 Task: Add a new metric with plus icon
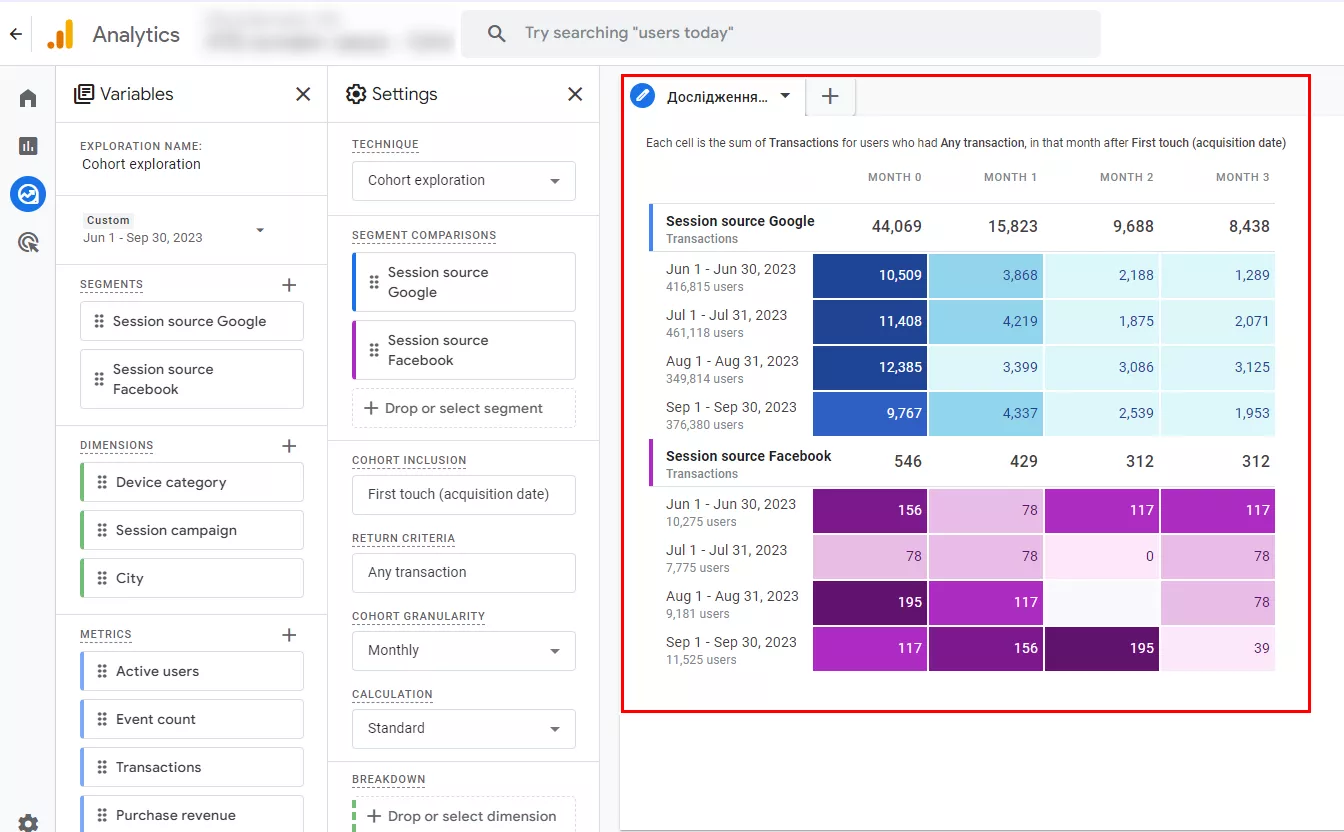coord(289,635)
